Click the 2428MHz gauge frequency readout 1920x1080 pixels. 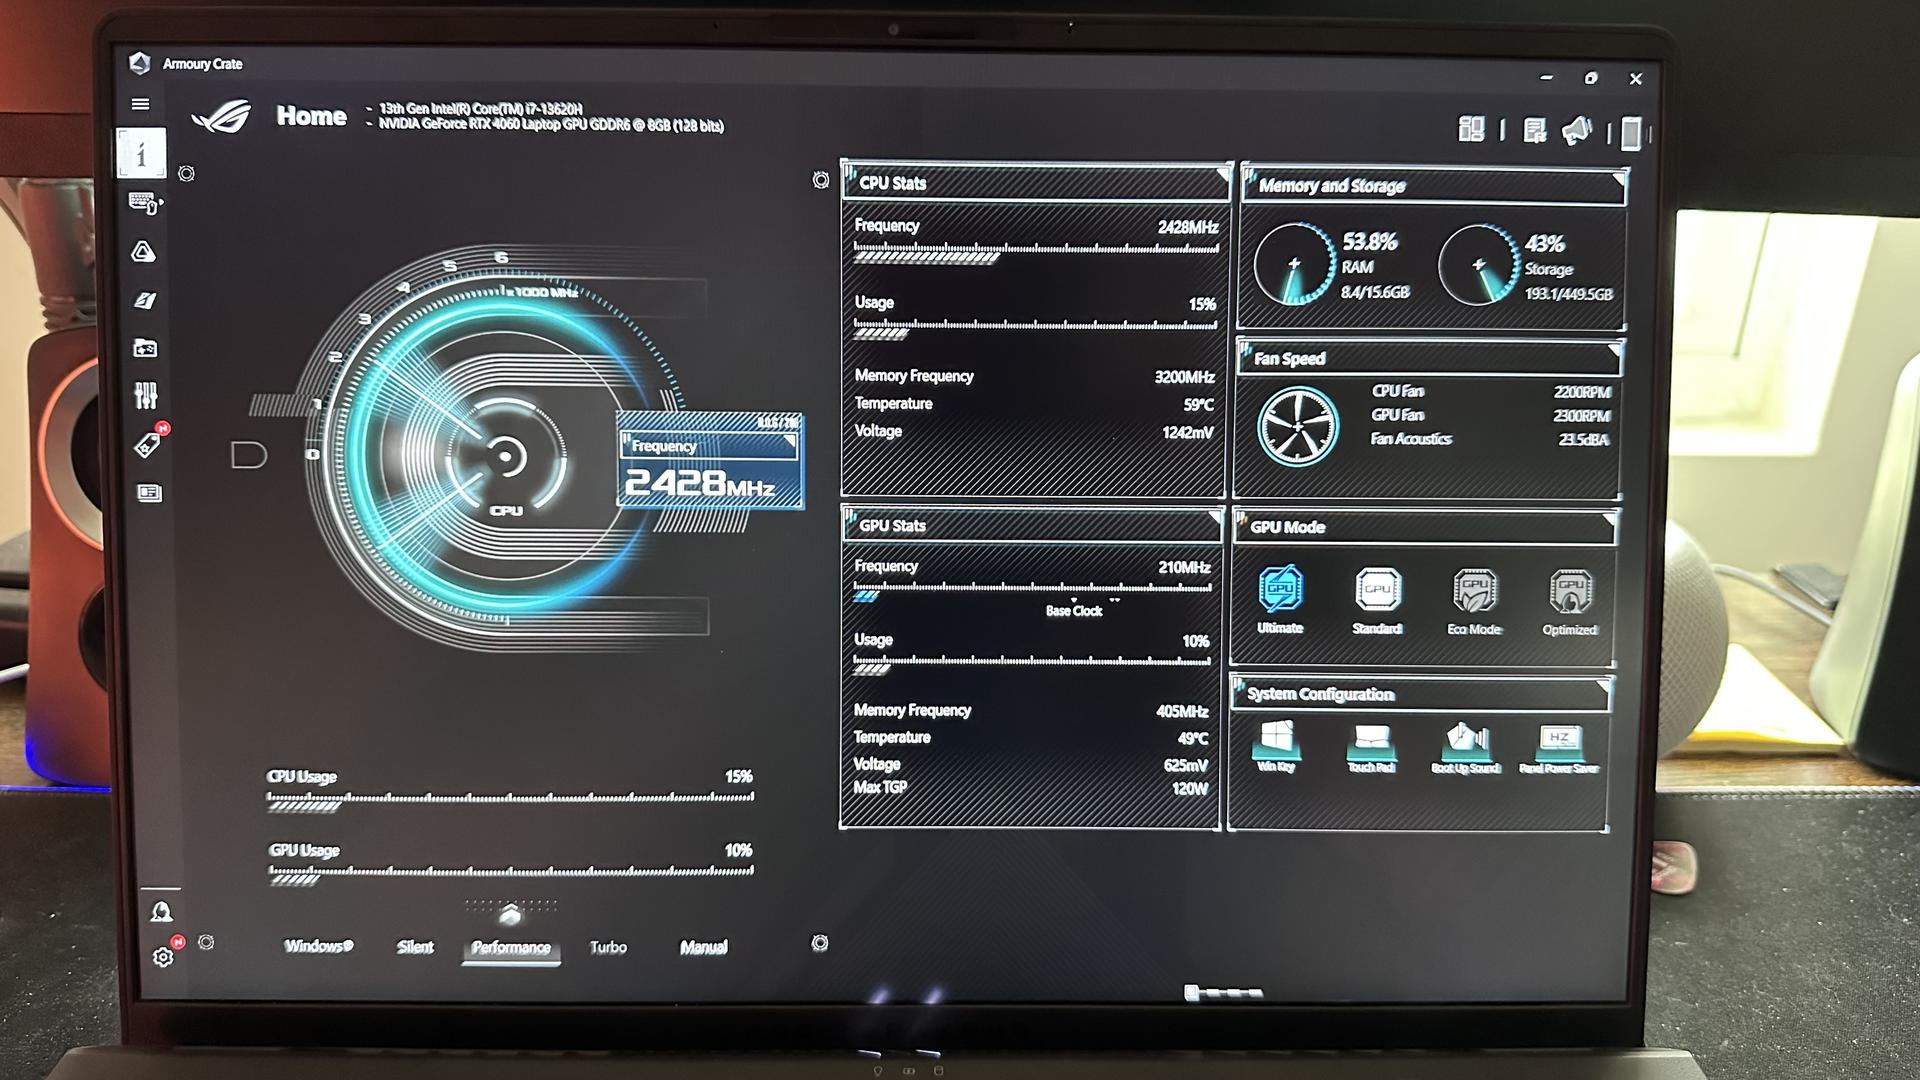coord(700,484)
